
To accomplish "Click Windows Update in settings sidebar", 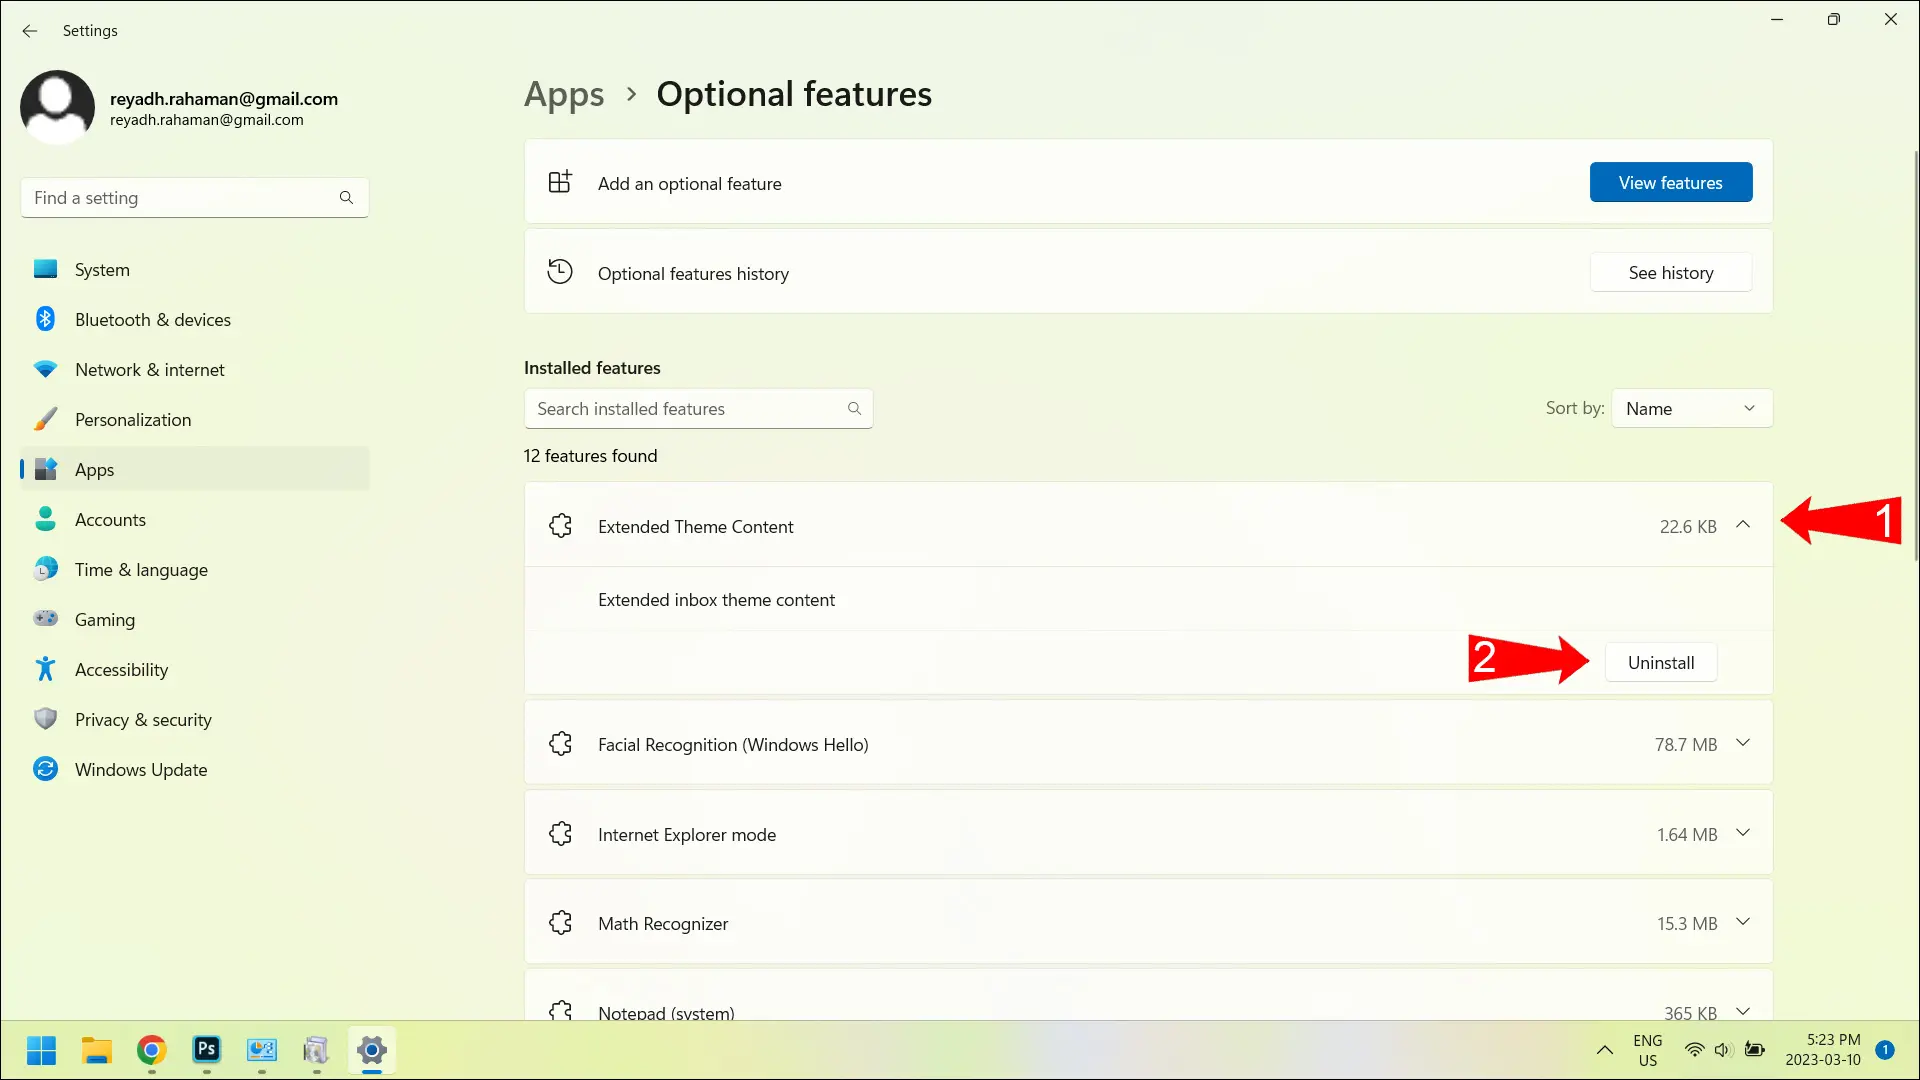I will [141, 769].
